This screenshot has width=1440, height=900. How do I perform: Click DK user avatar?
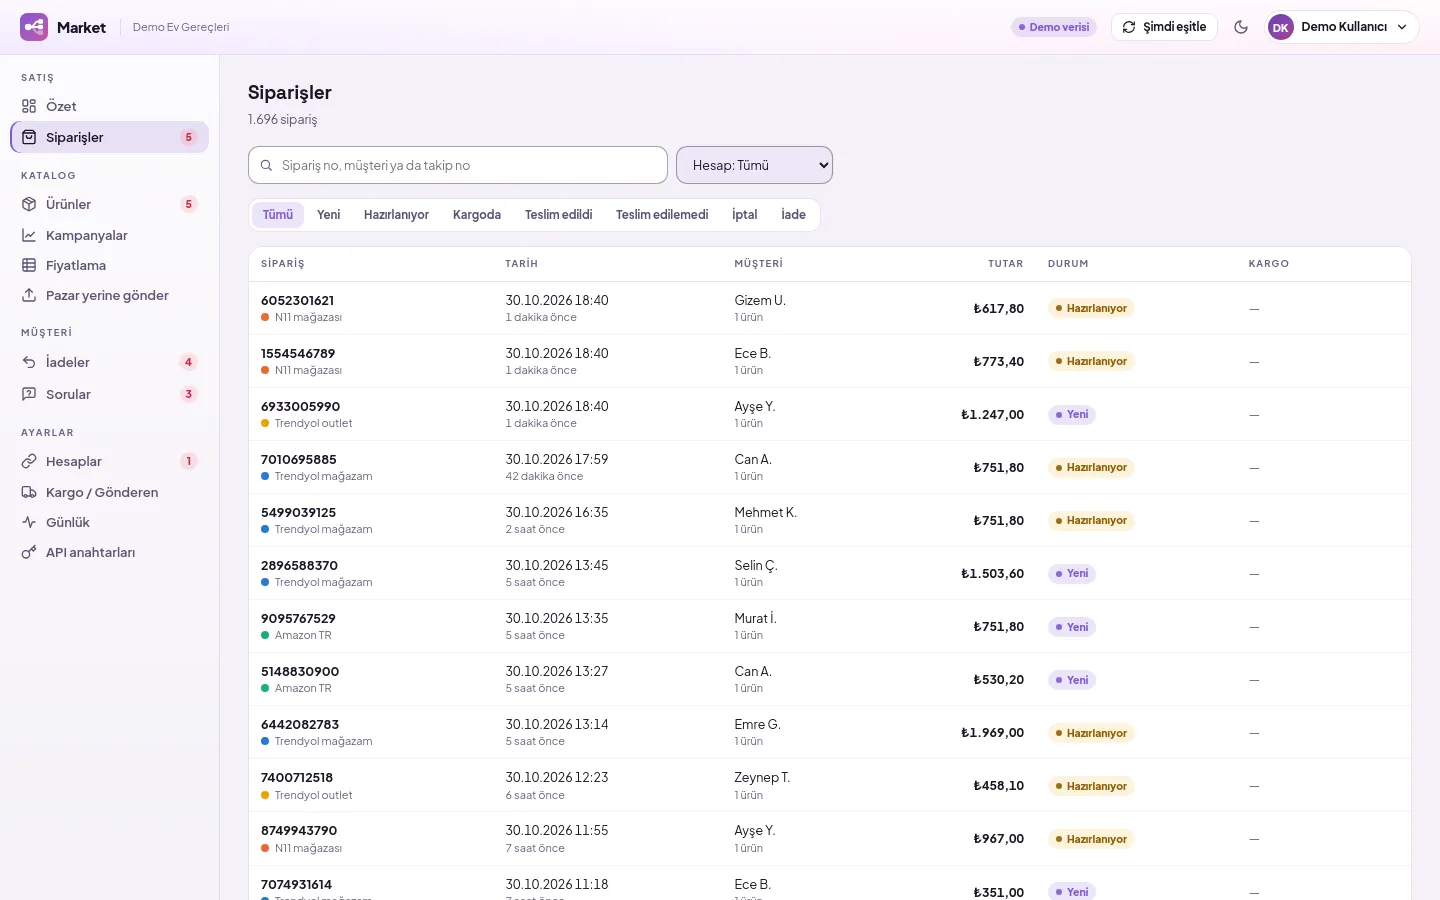(1280, 27)
